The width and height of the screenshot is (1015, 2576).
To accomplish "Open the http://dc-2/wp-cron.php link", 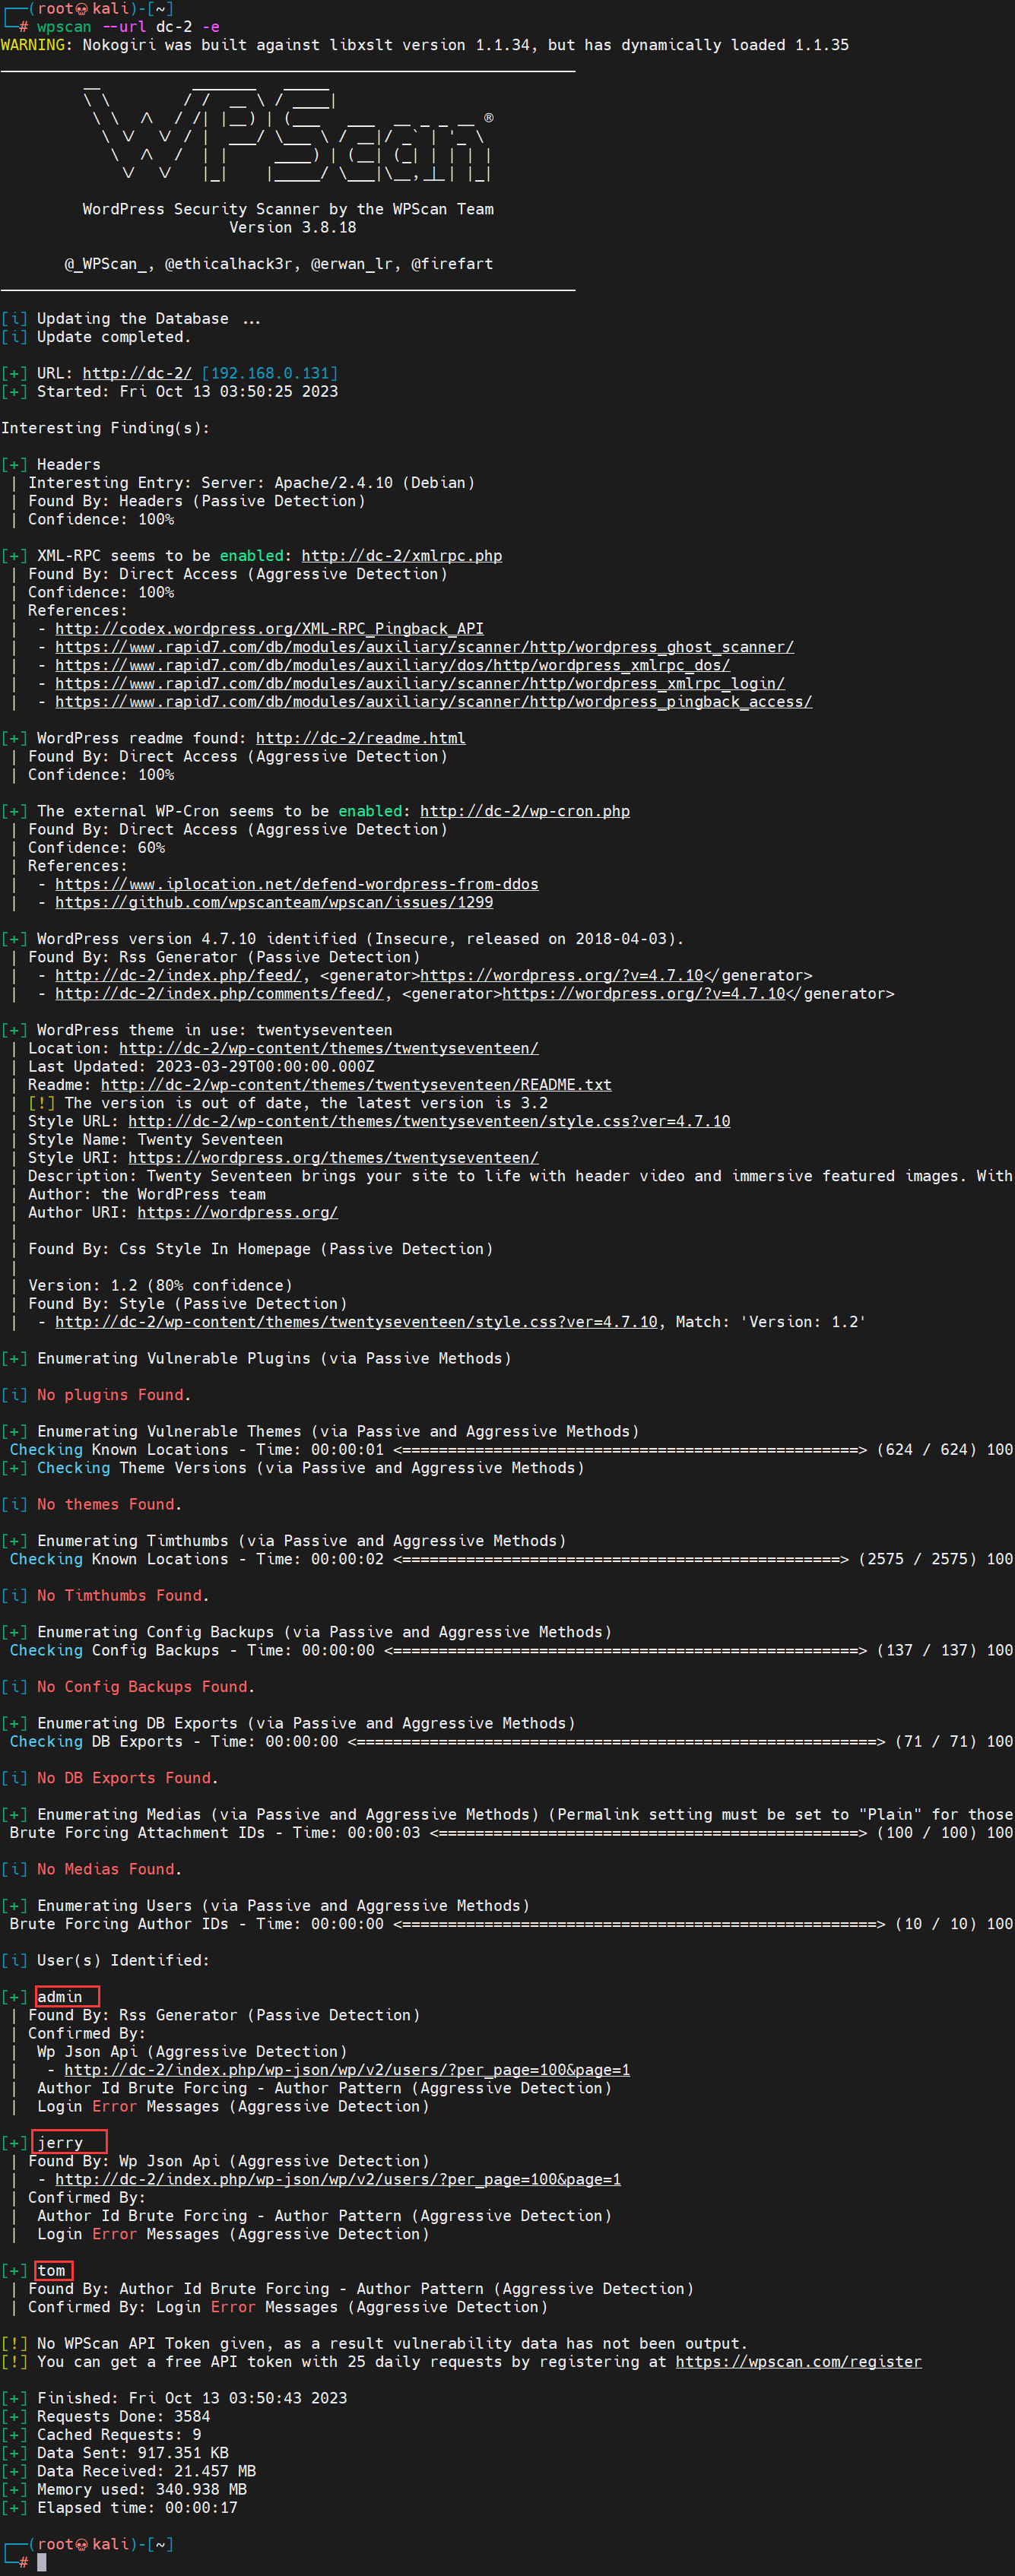I will (525, 811).
